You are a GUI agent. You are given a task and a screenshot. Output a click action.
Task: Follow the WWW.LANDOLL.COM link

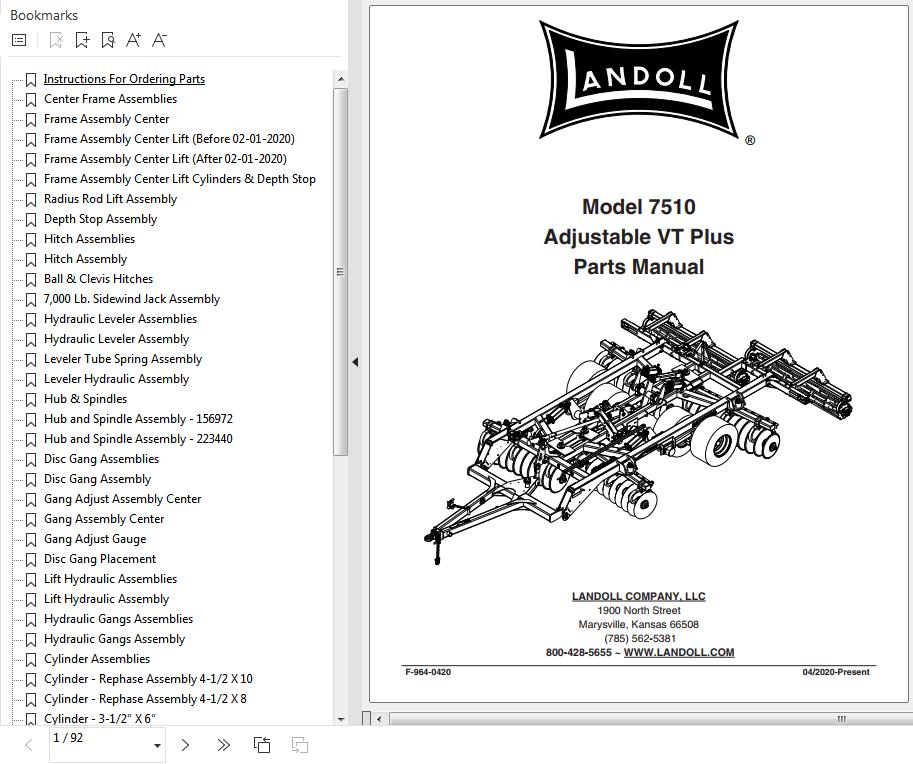pyautogui.click(x=679, y=652)
